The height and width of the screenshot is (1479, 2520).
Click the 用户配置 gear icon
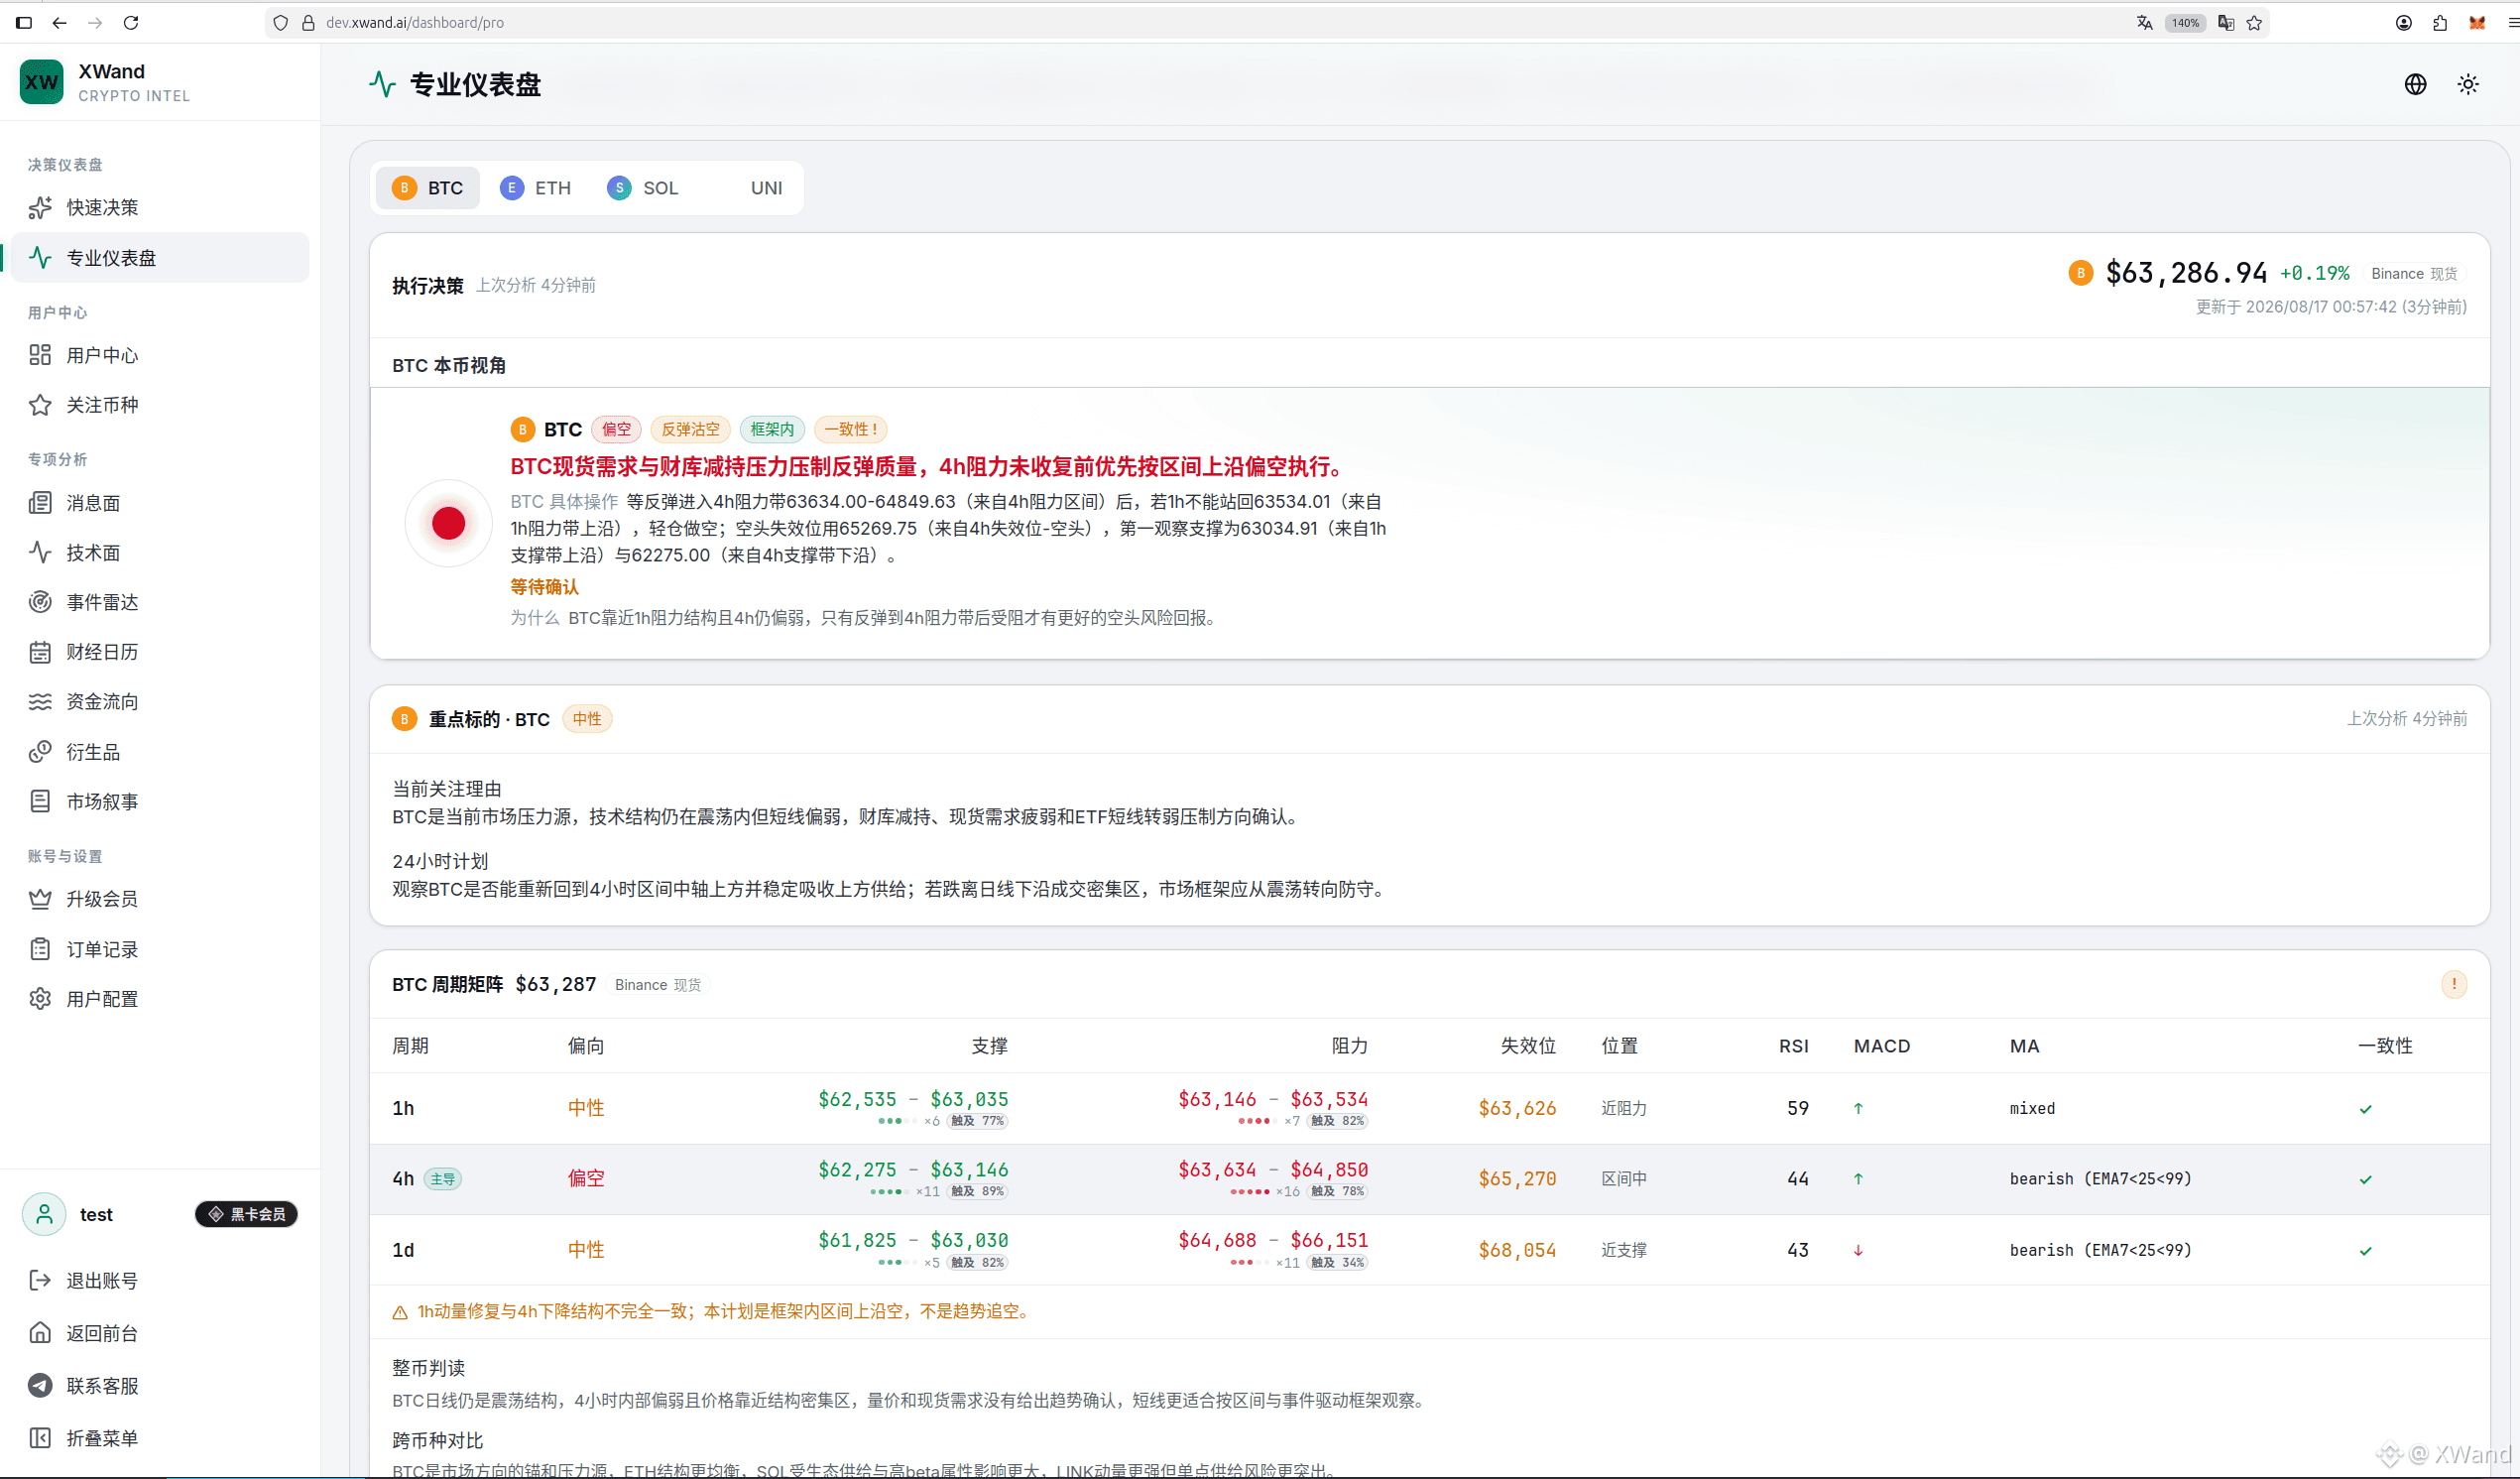(x=40, y=999)
